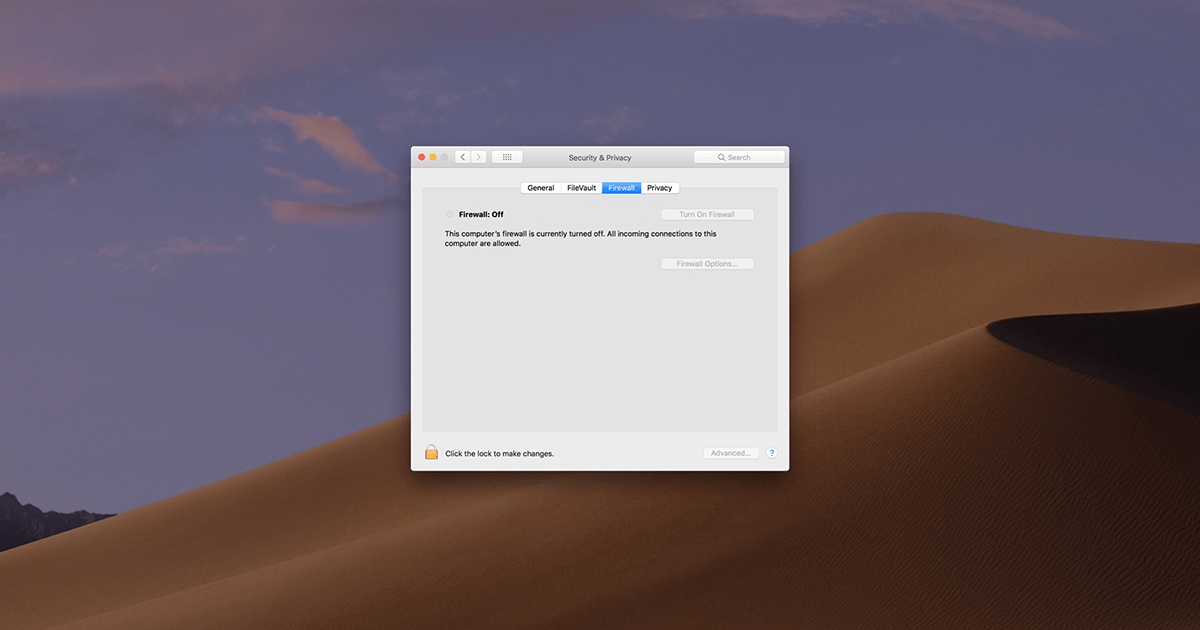This screenshot has height=630, width=1200.
Task: Open the help question mark button
Action: coord(771,452)
